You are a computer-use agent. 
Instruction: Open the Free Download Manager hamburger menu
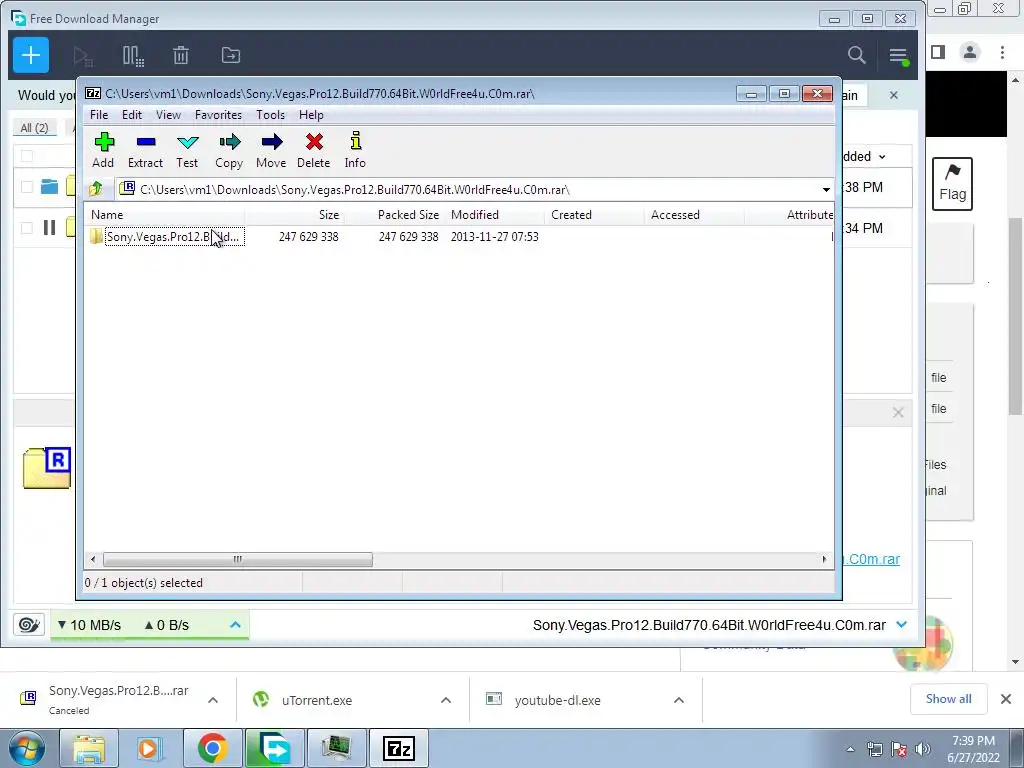coord(899,56)
